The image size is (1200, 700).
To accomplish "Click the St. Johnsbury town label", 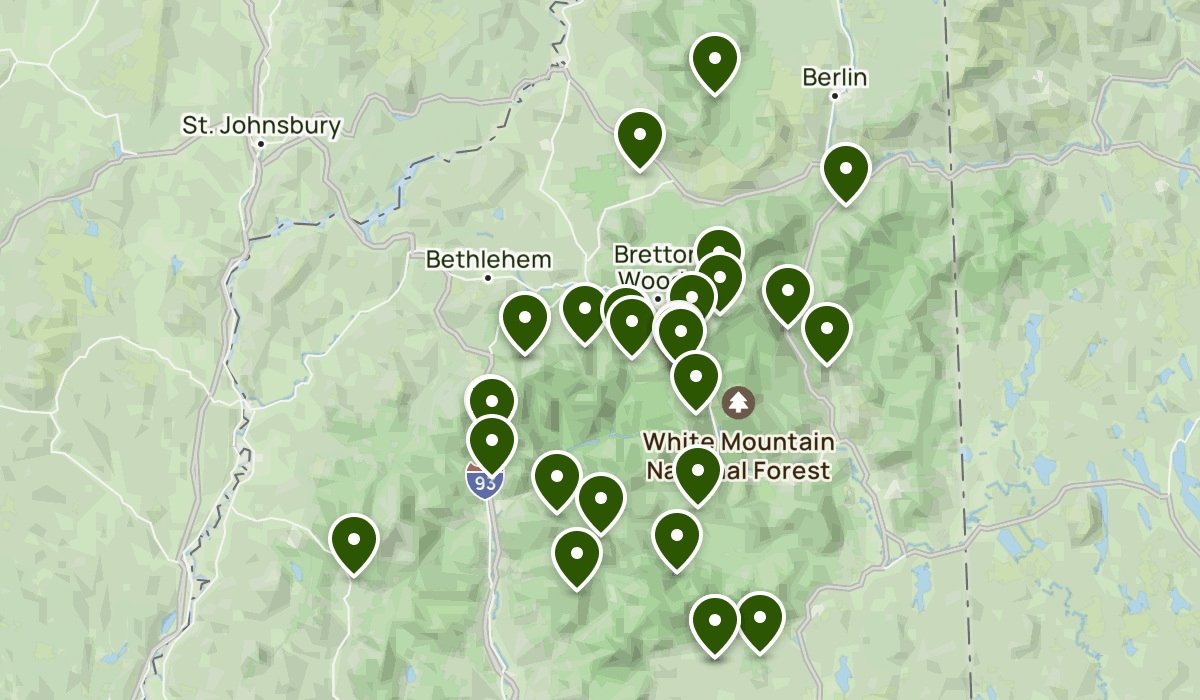I will tap(261, 126).
